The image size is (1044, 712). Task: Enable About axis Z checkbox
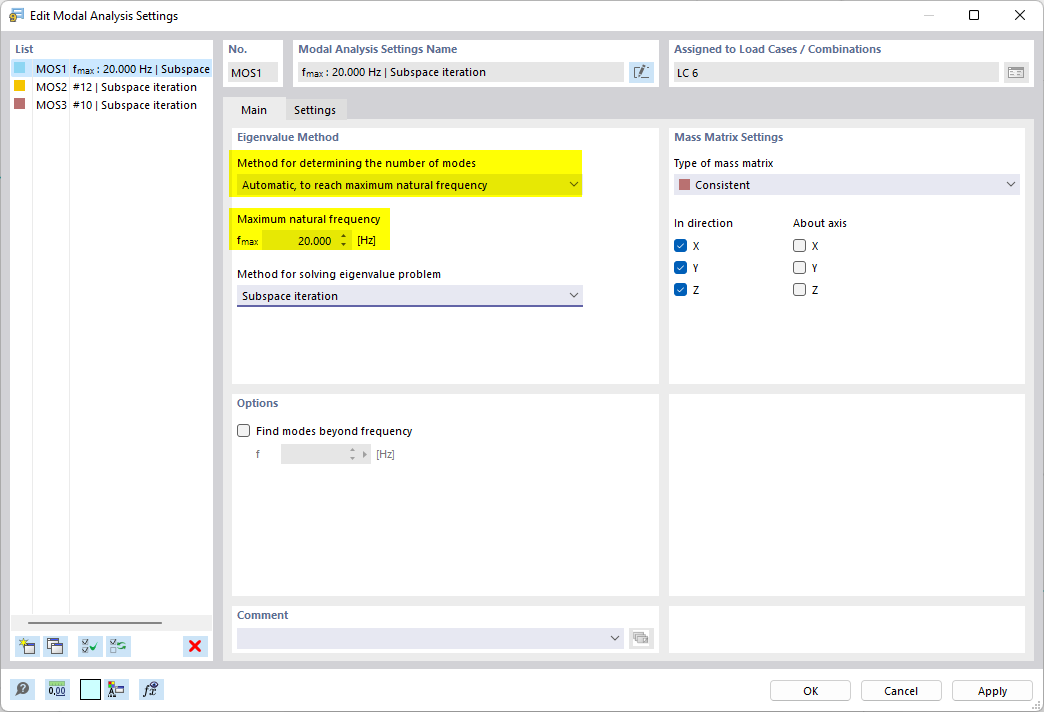(800, 290)
